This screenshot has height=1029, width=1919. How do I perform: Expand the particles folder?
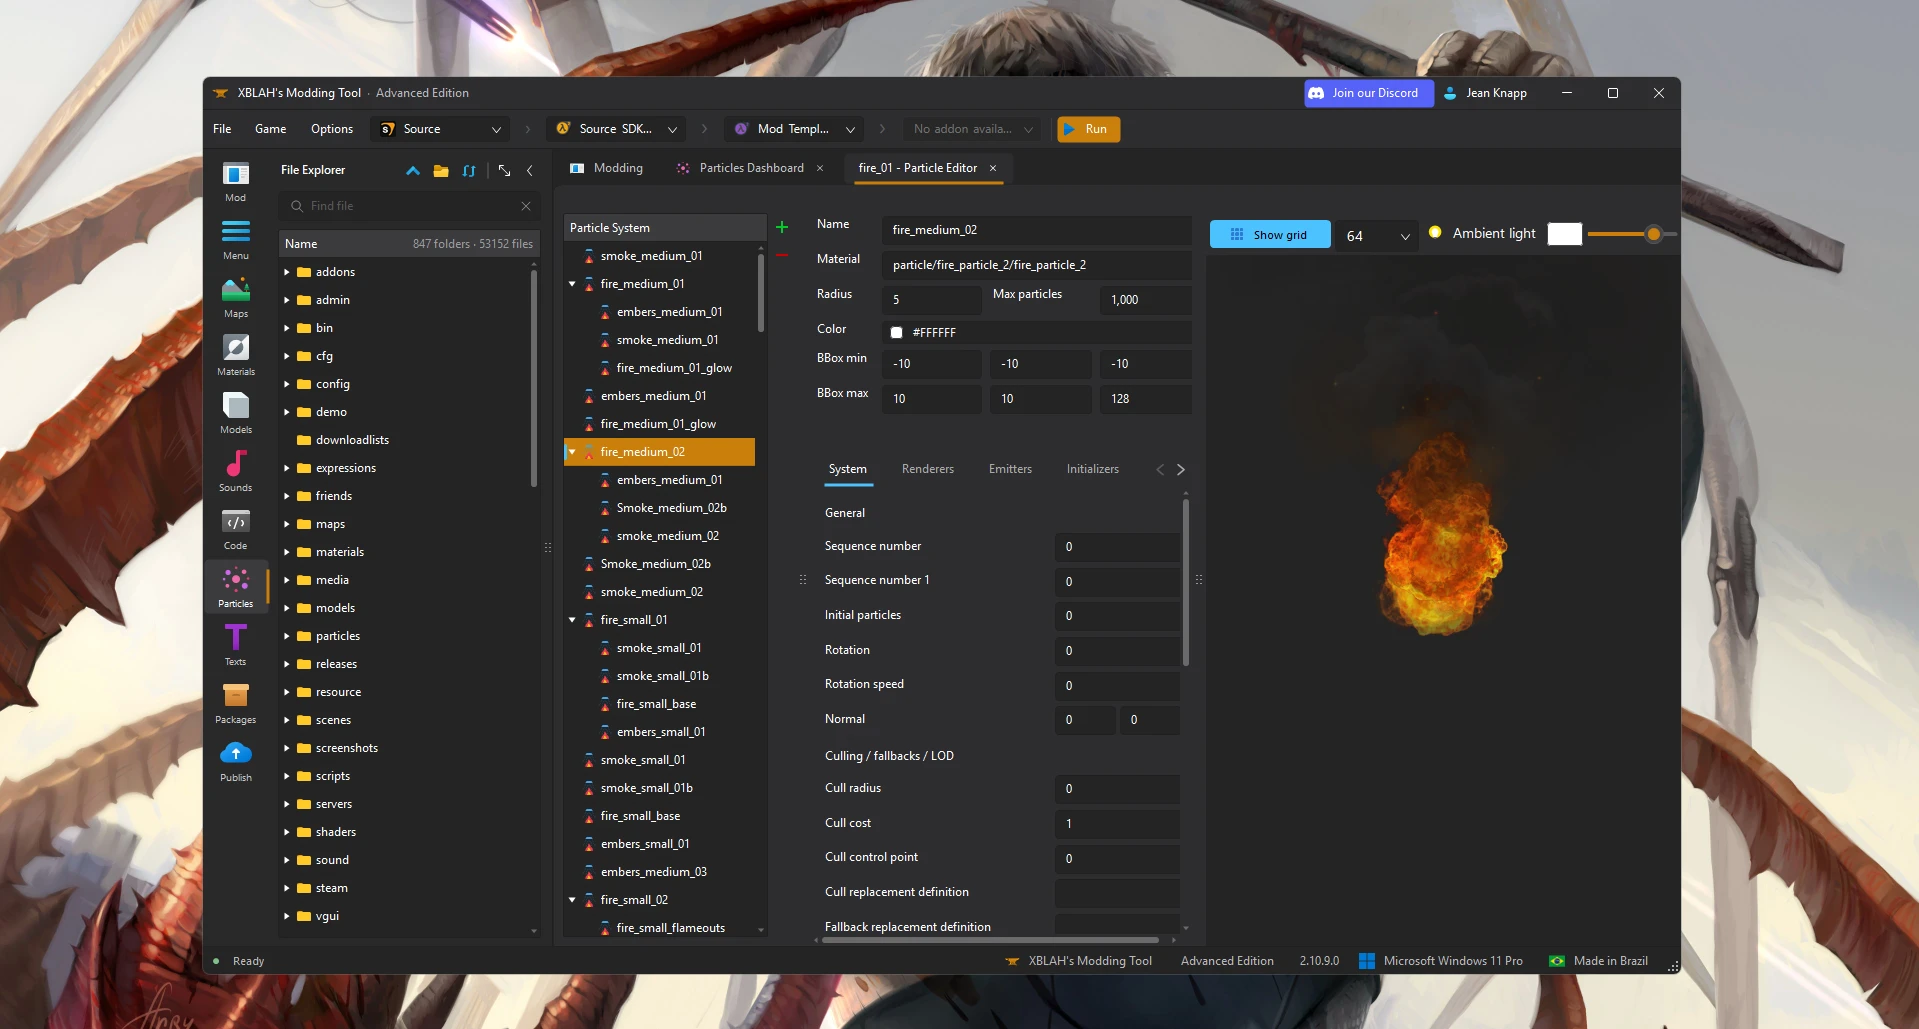pyautogui.click(x=287, y=636)
